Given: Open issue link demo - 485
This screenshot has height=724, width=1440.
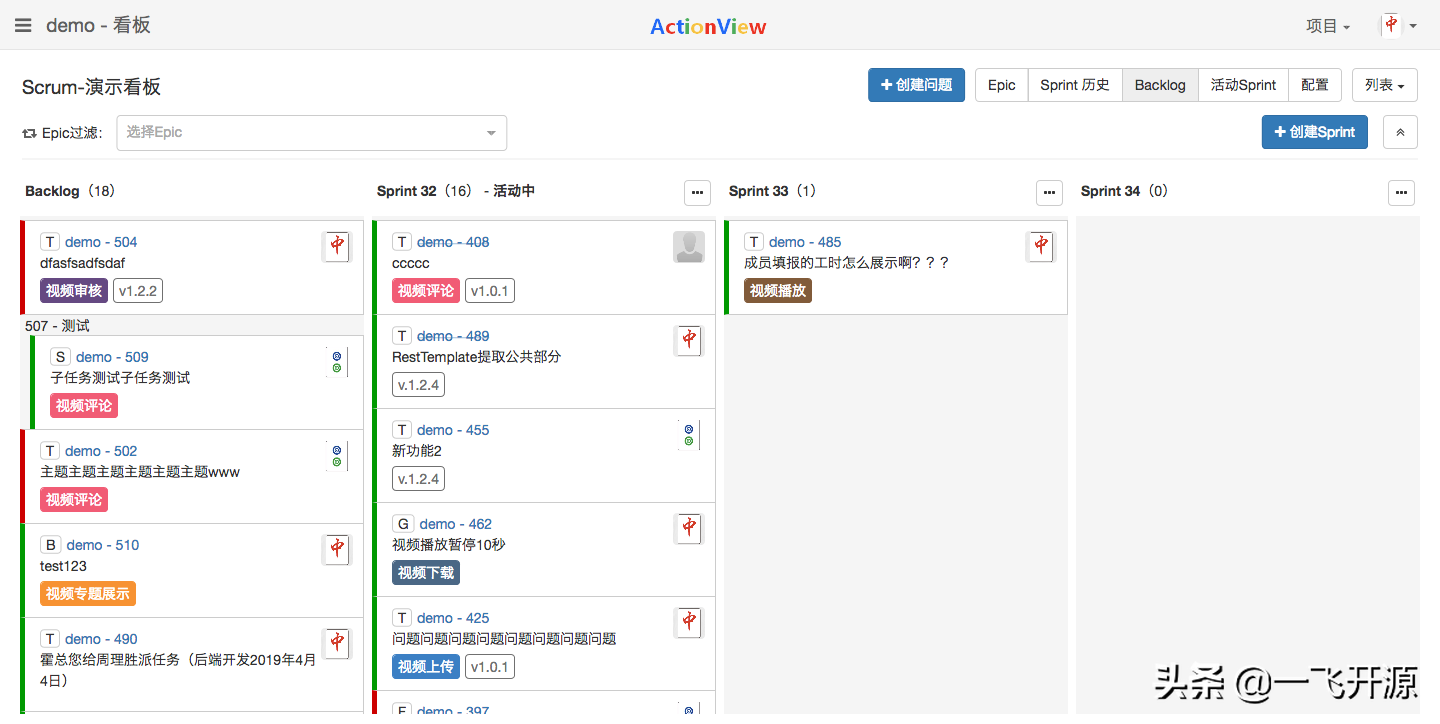Looking at the screenshot, I should pyautogui.click(x=805, y=242).
